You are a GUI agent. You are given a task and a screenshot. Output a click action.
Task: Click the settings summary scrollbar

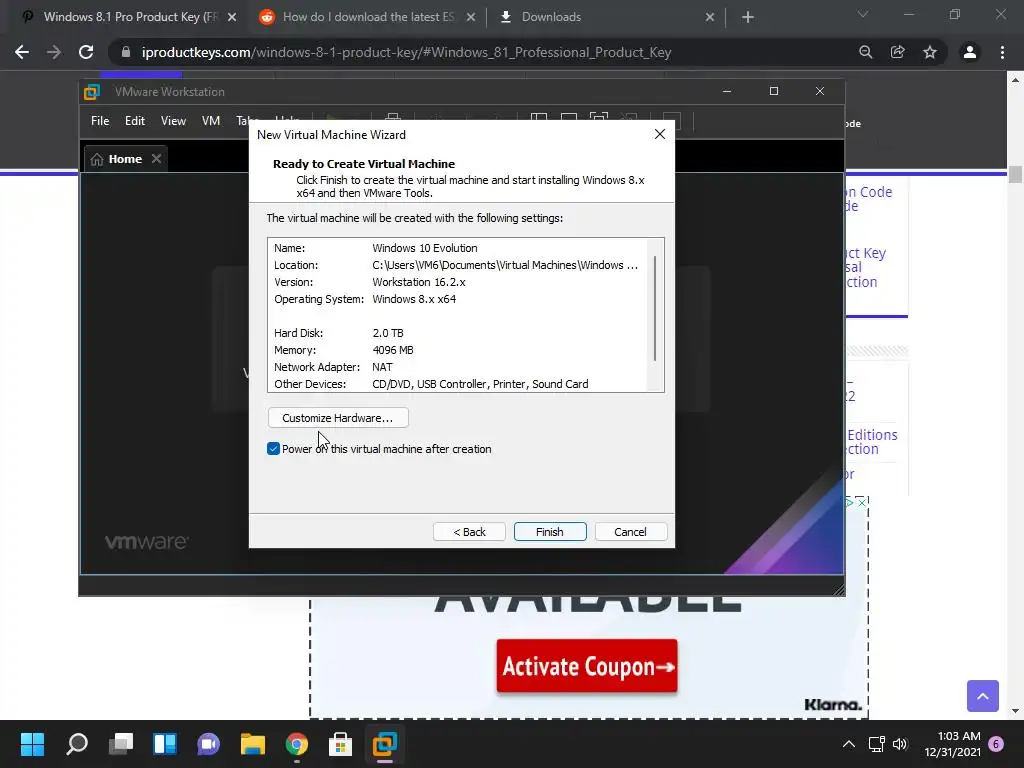point(655,307)
